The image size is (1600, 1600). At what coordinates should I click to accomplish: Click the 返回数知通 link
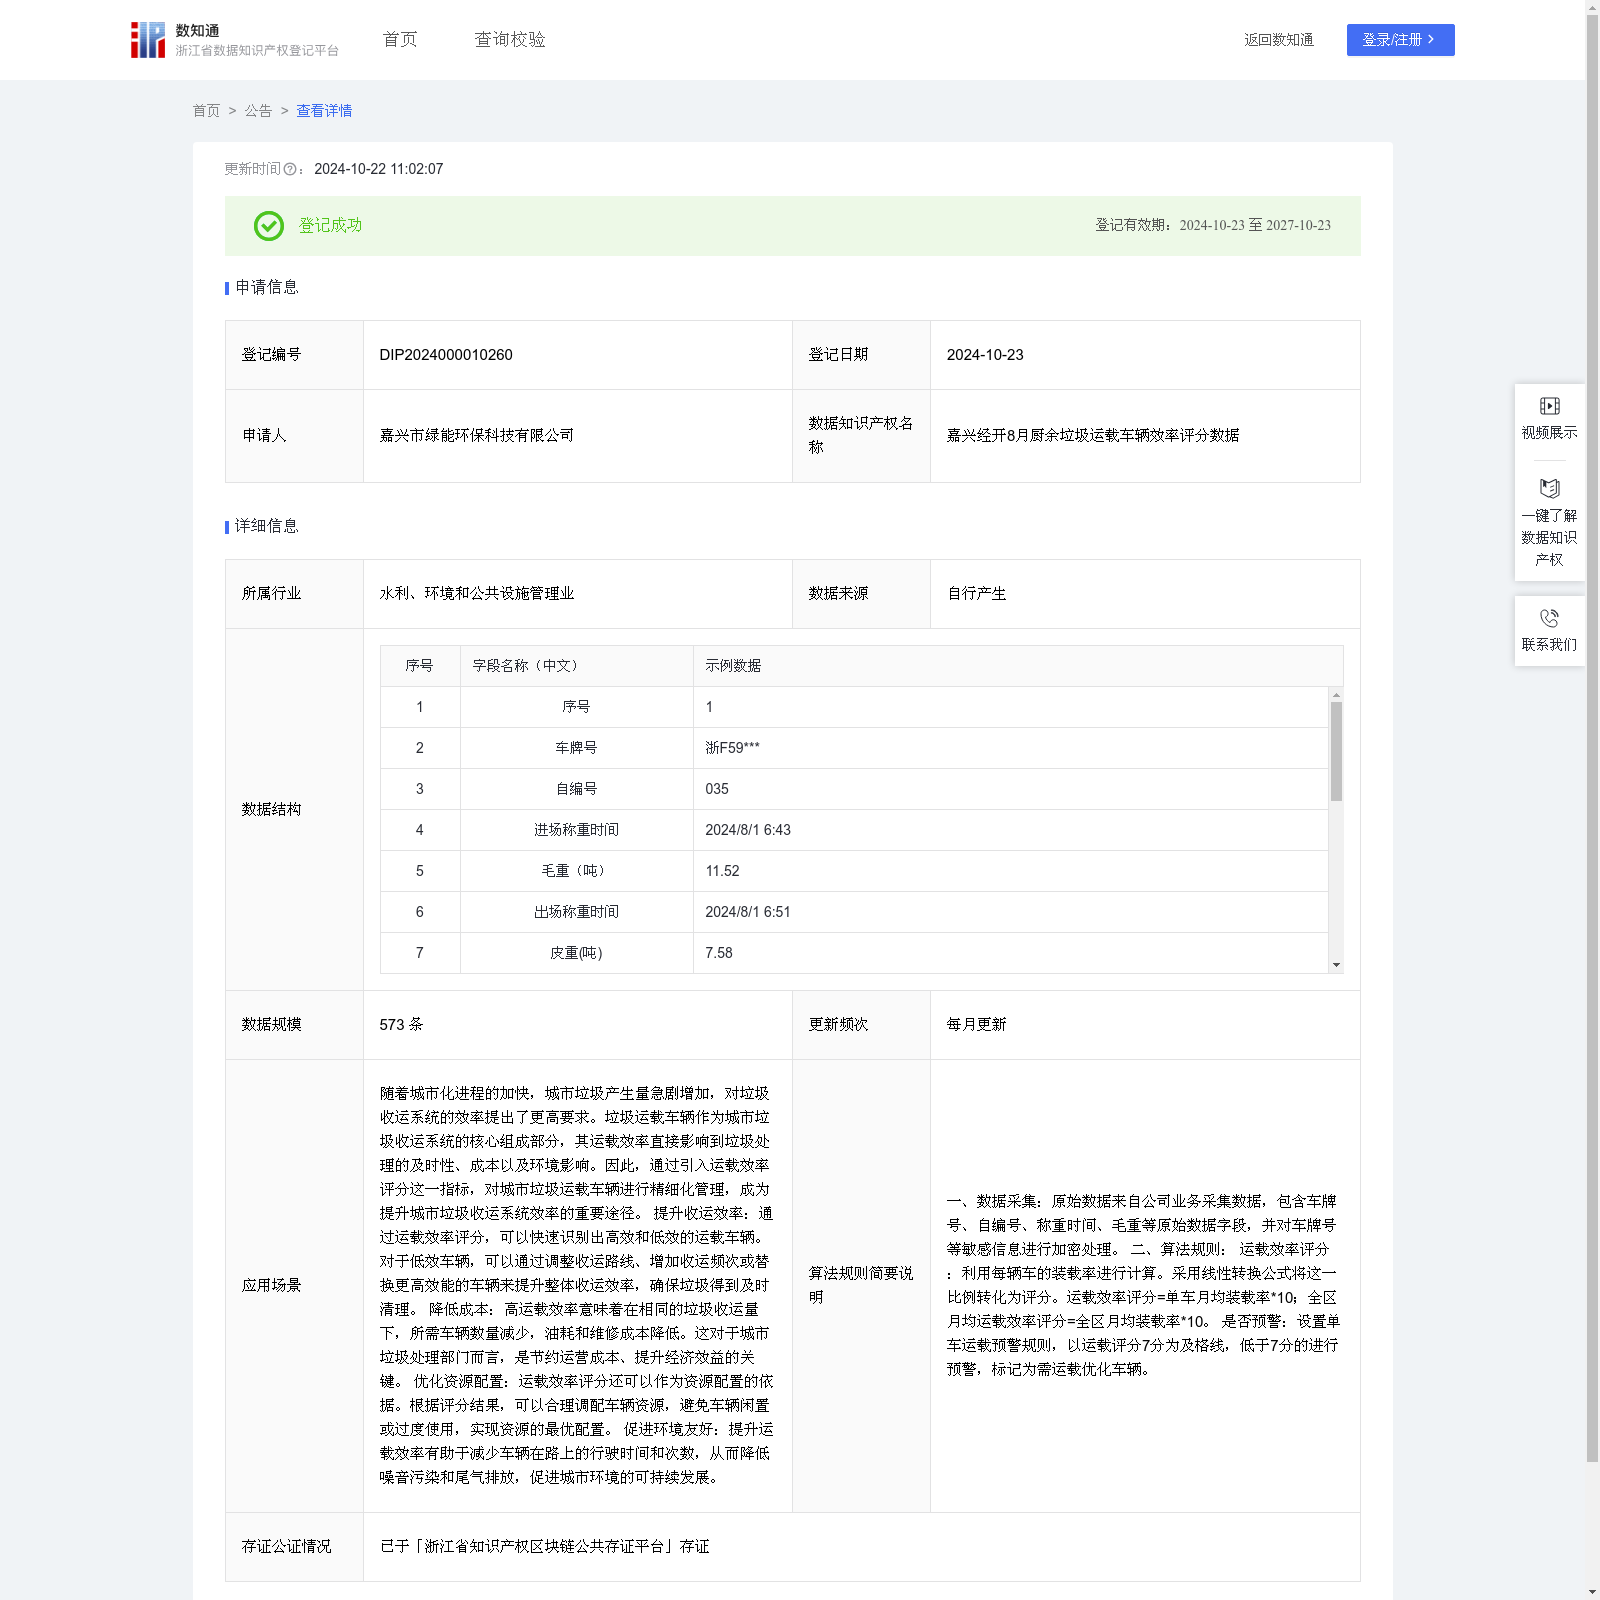click(1278, 40)
